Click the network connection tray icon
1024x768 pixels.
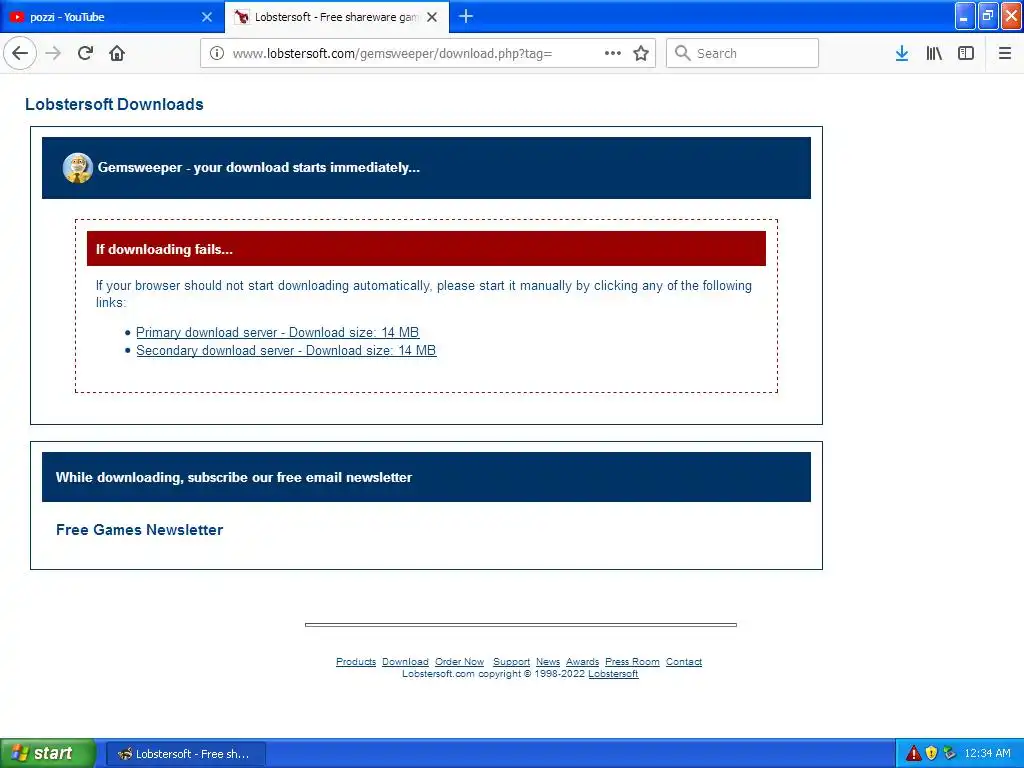tap(950, 754)
